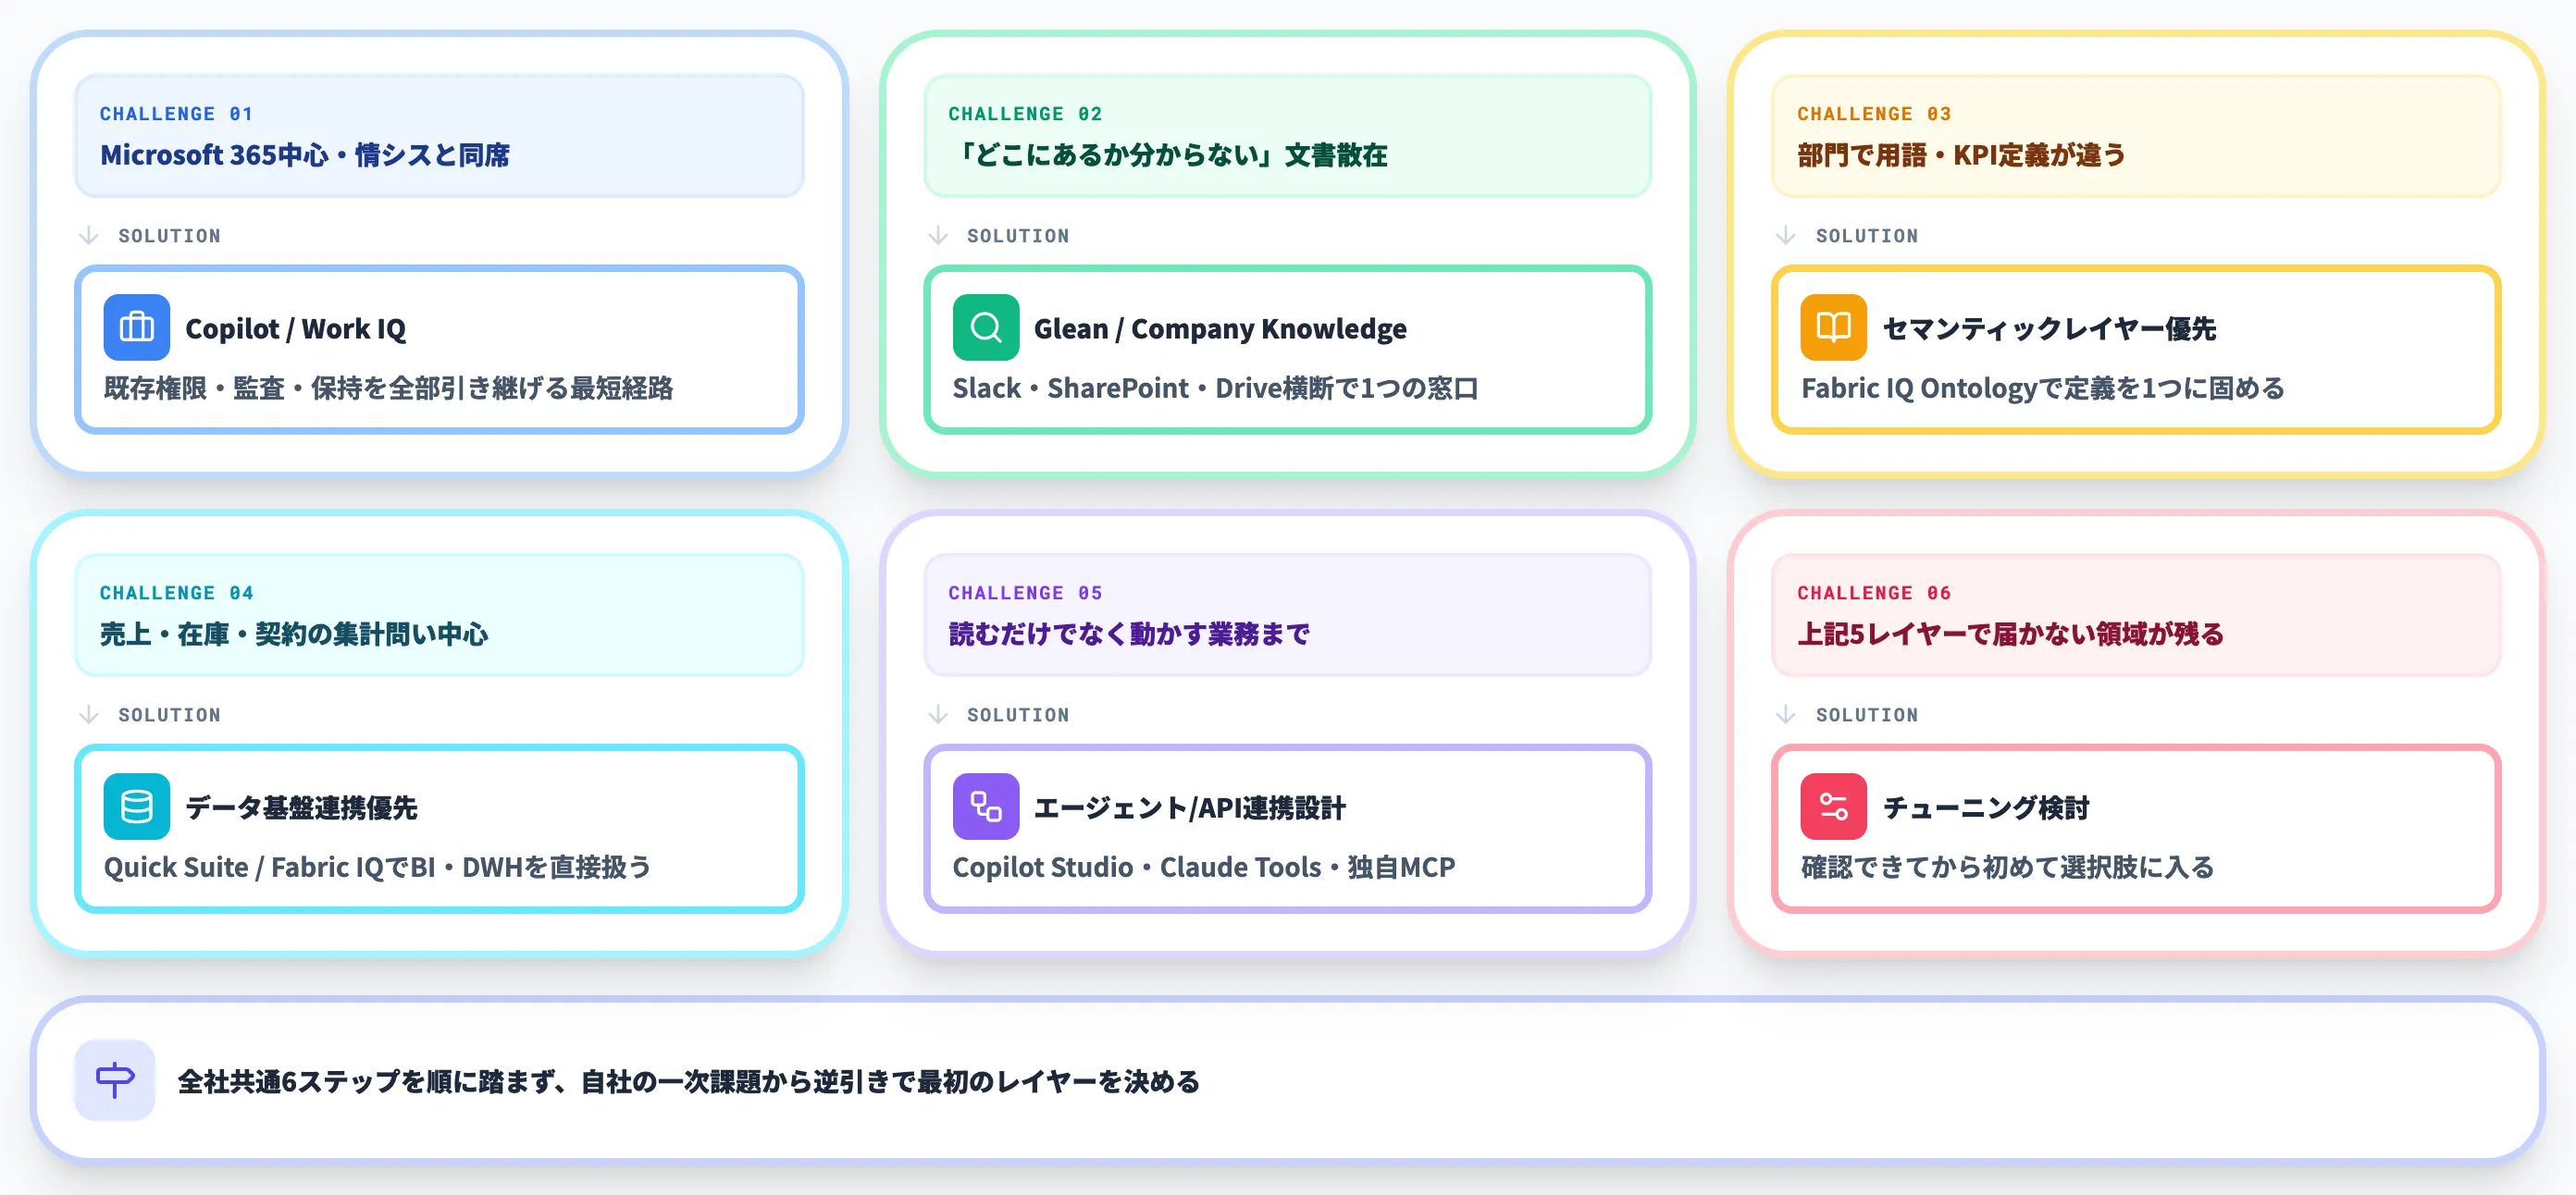The height and width of the screenshot is (1195, 2576).
Task: Click the down arrow by SOLUTION under Challenge 04
Action: pos(89,714)
